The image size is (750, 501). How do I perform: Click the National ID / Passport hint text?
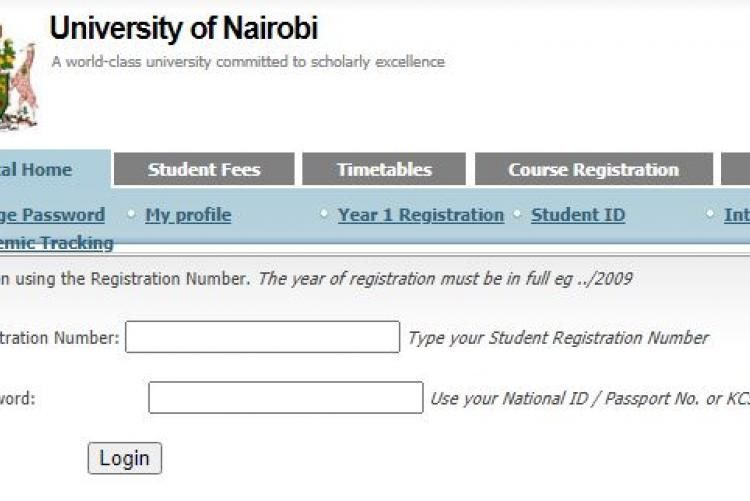(x=590, y=399)
